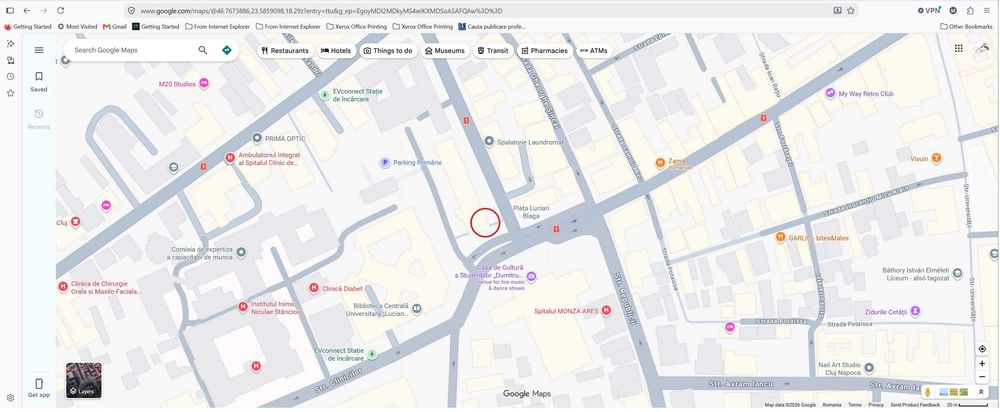Click the Nail Art Studio Cluj Napoca pin

tap(869, 368)
